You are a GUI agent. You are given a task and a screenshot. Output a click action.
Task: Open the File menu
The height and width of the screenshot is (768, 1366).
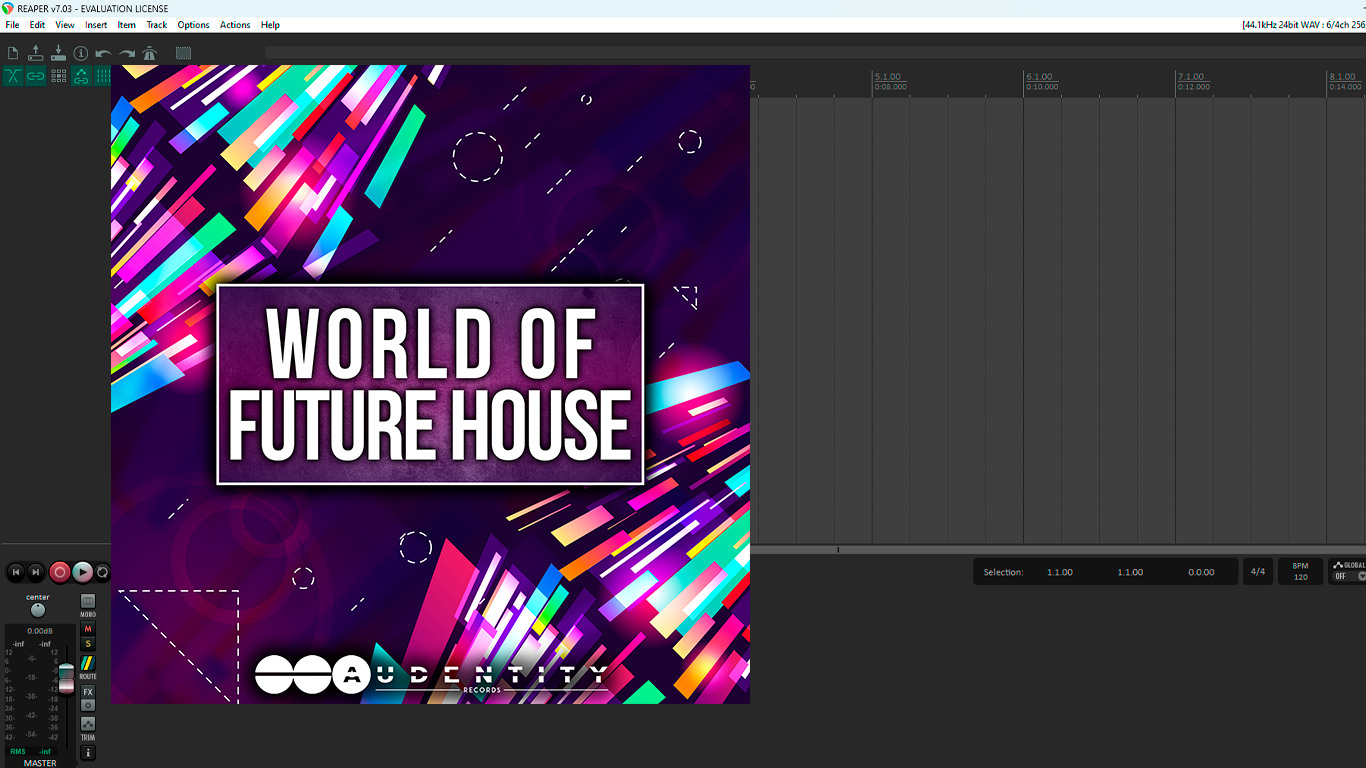pos(12,25)
